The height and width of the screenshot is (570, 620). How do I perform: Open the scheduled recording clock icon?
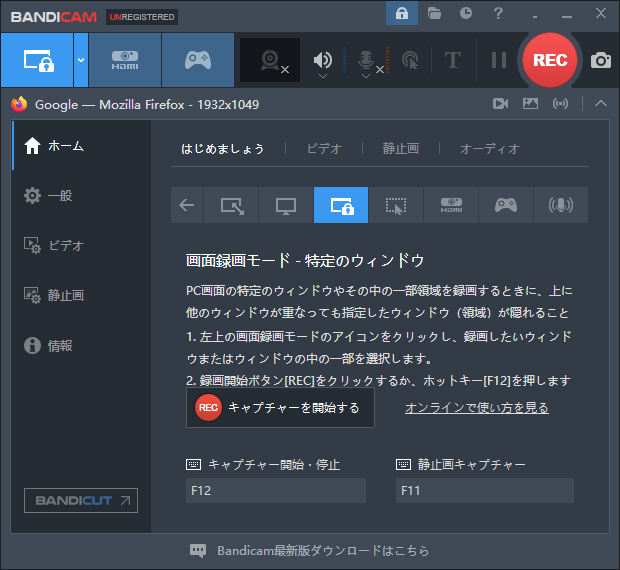coord(466,13)
